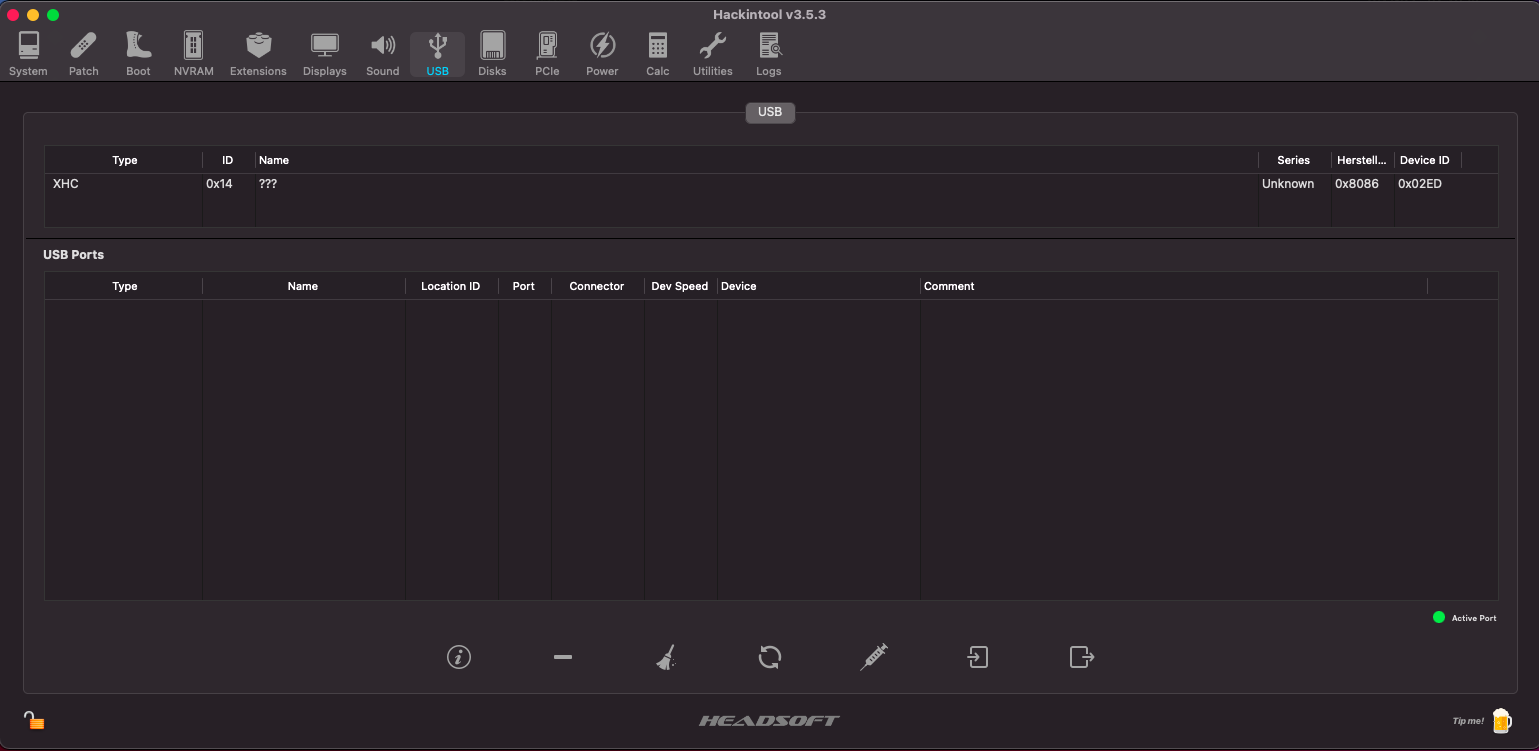Select the USB toolbar item
Screen dimensions: 1539x751
[437, 54]
